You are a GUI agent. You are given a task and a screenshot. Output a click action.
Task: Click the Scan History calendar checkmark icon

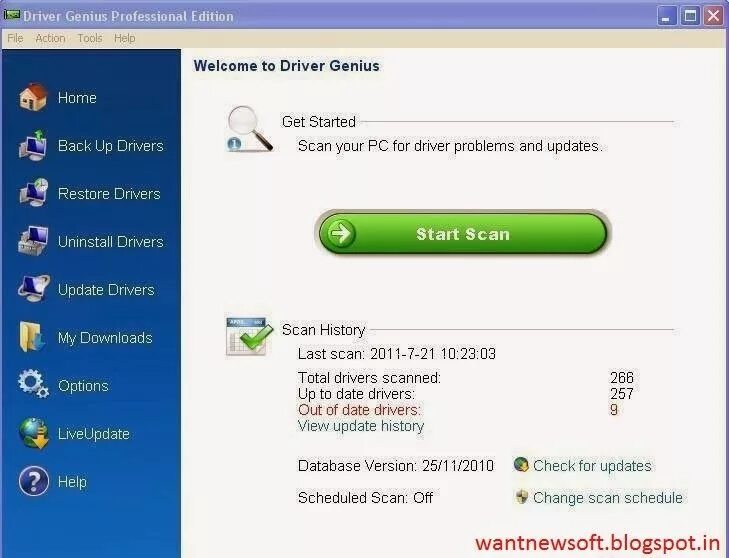tap(250, 336)
